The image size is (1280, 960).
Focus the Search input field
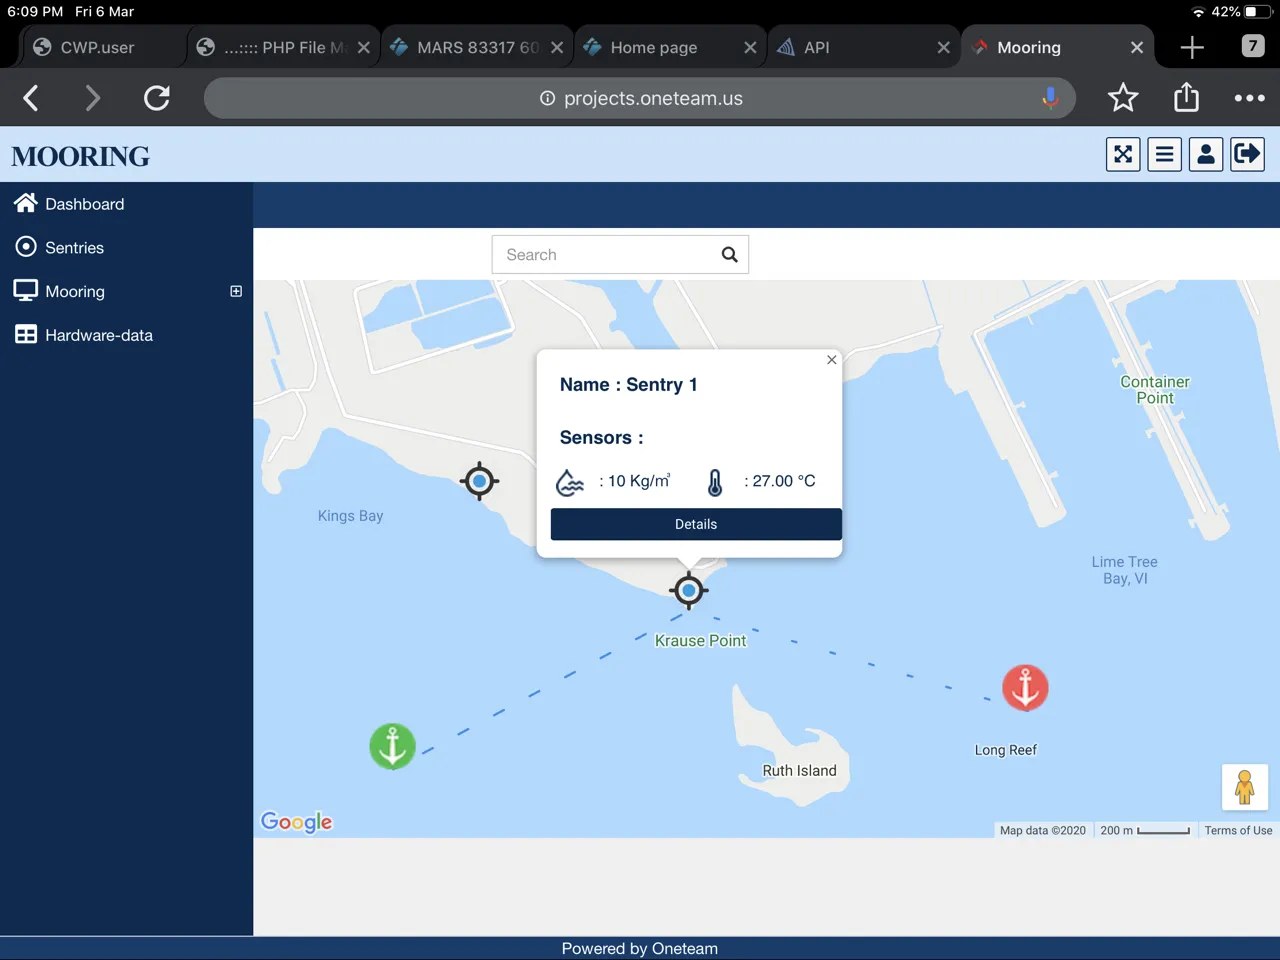pyautogui.click(x=620, y=255)
